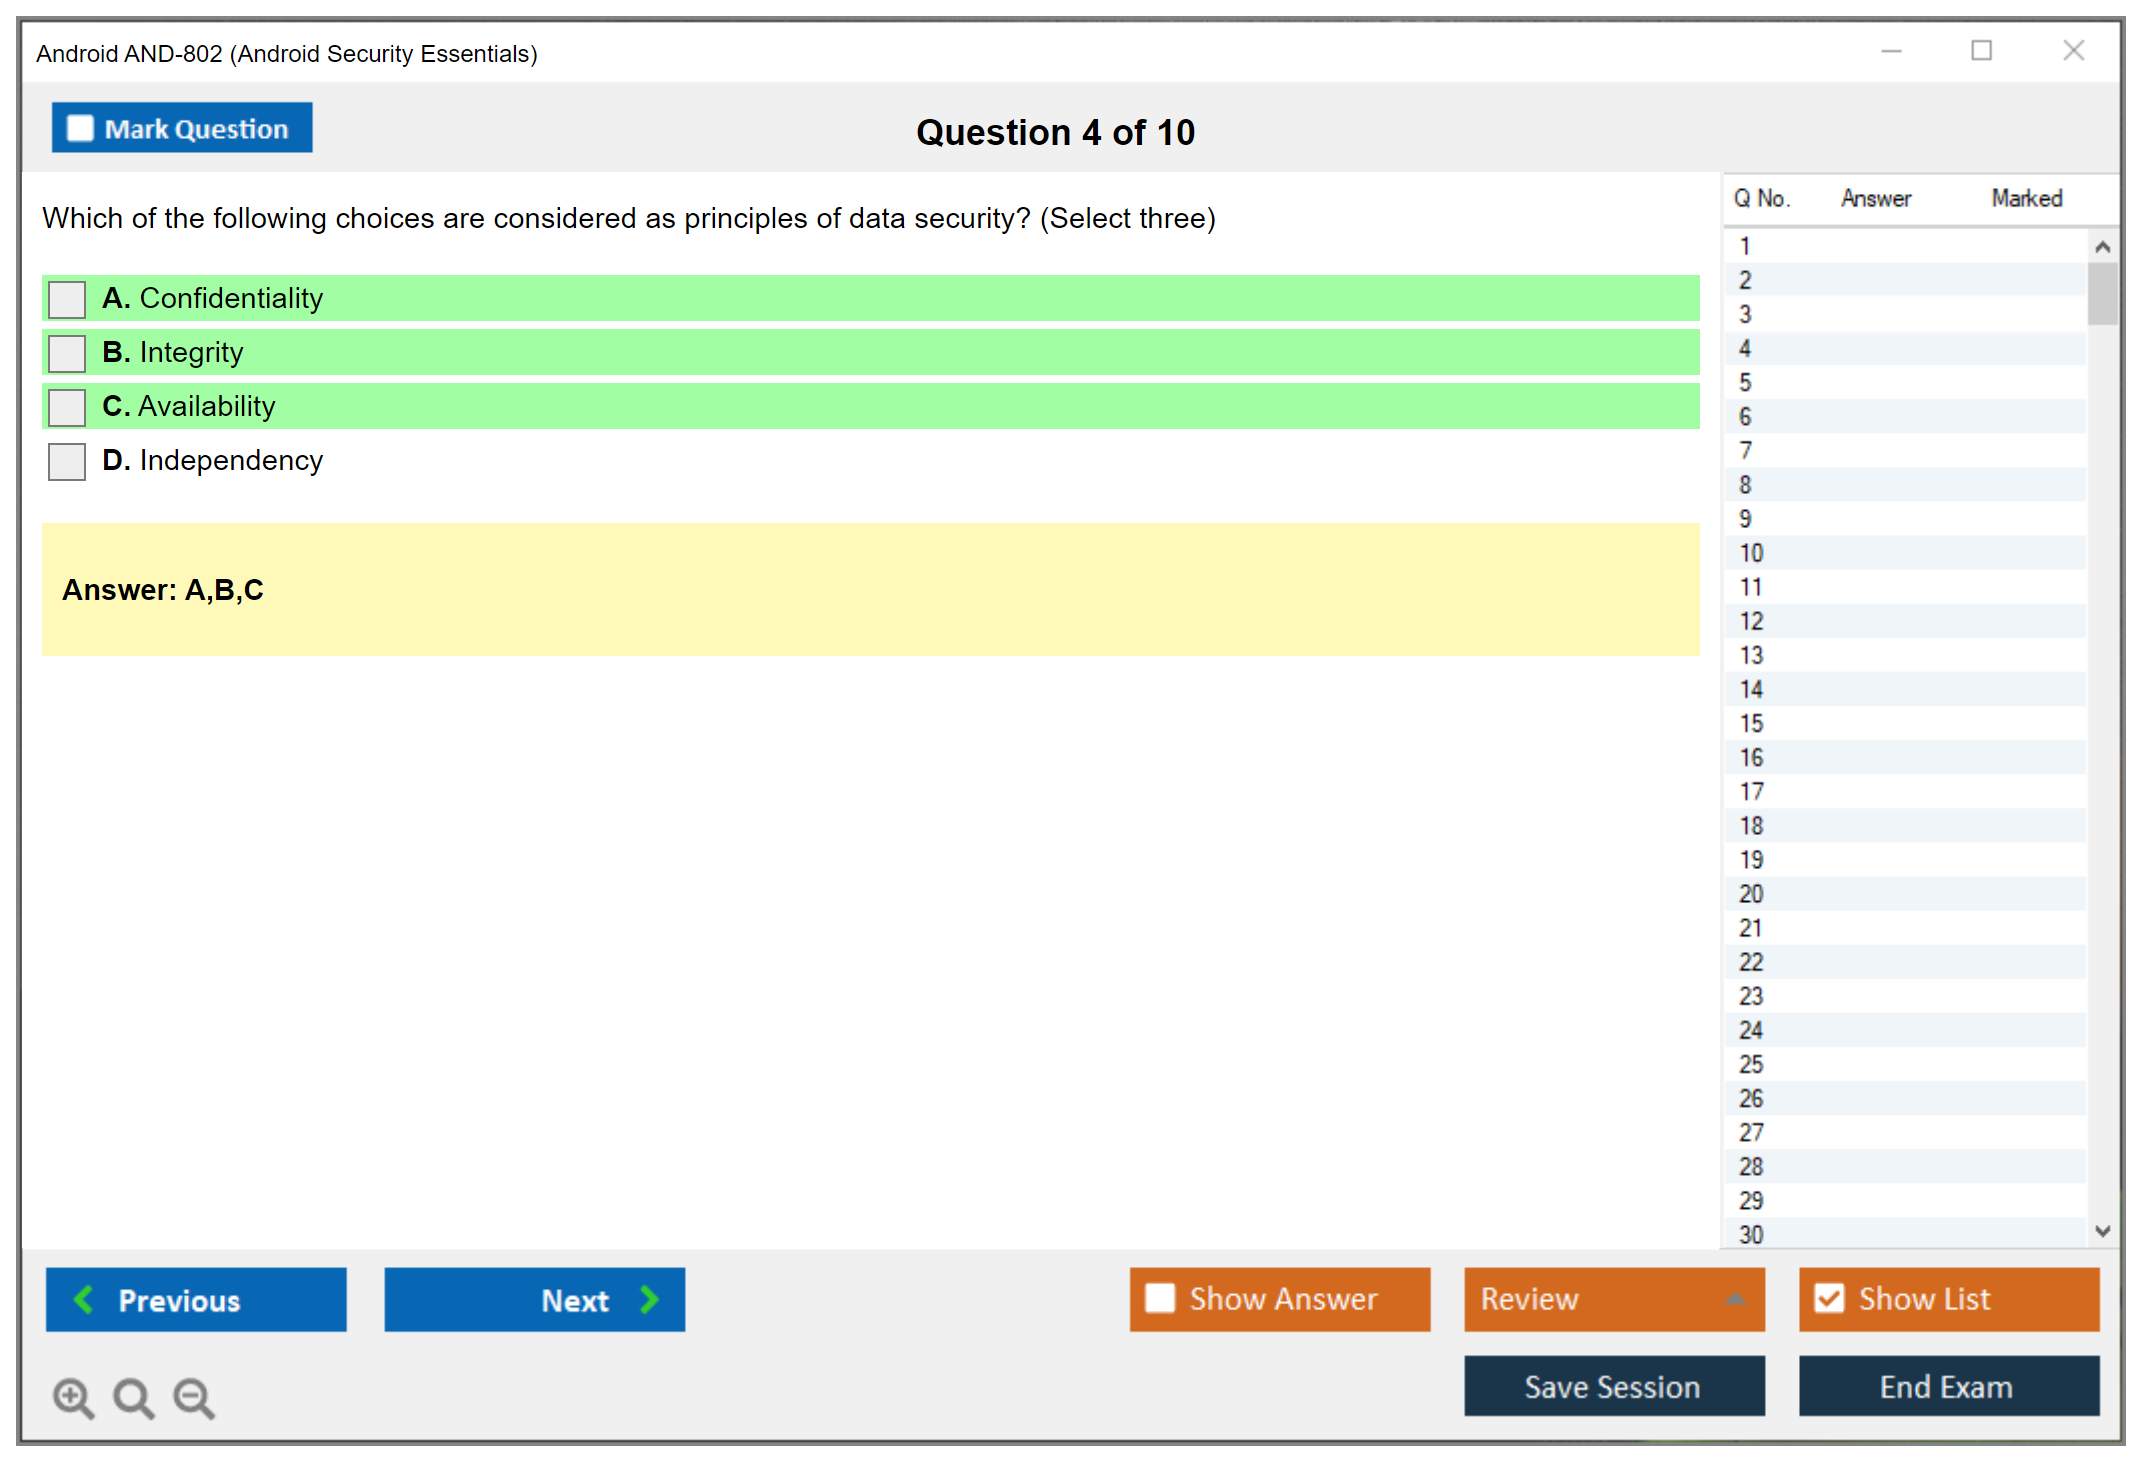This screenshot has width=2150, height=1470.
Task: Check option A Confidentiality
Action: [67, 299]
